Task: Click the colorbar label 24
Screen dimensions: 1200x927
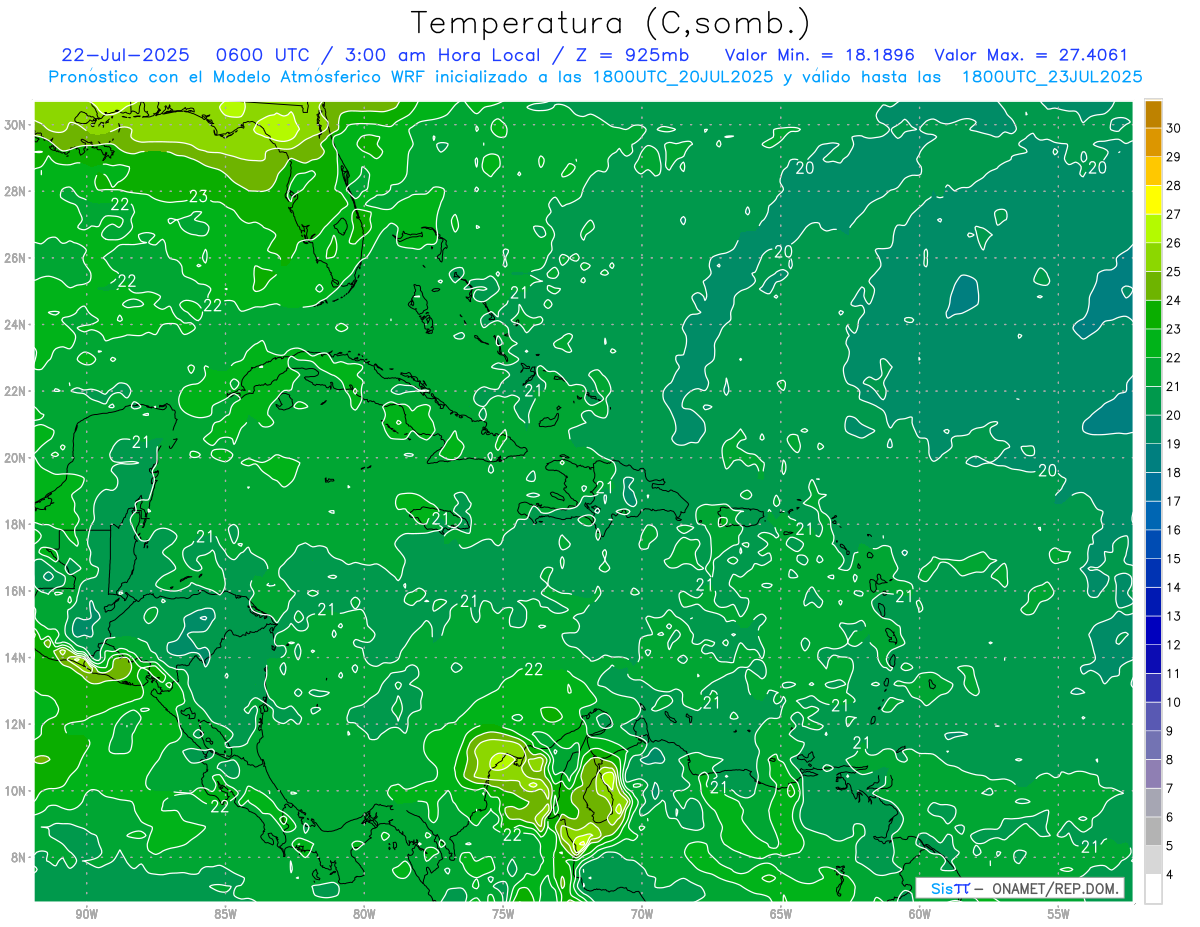Action: tap(1173, 300)
